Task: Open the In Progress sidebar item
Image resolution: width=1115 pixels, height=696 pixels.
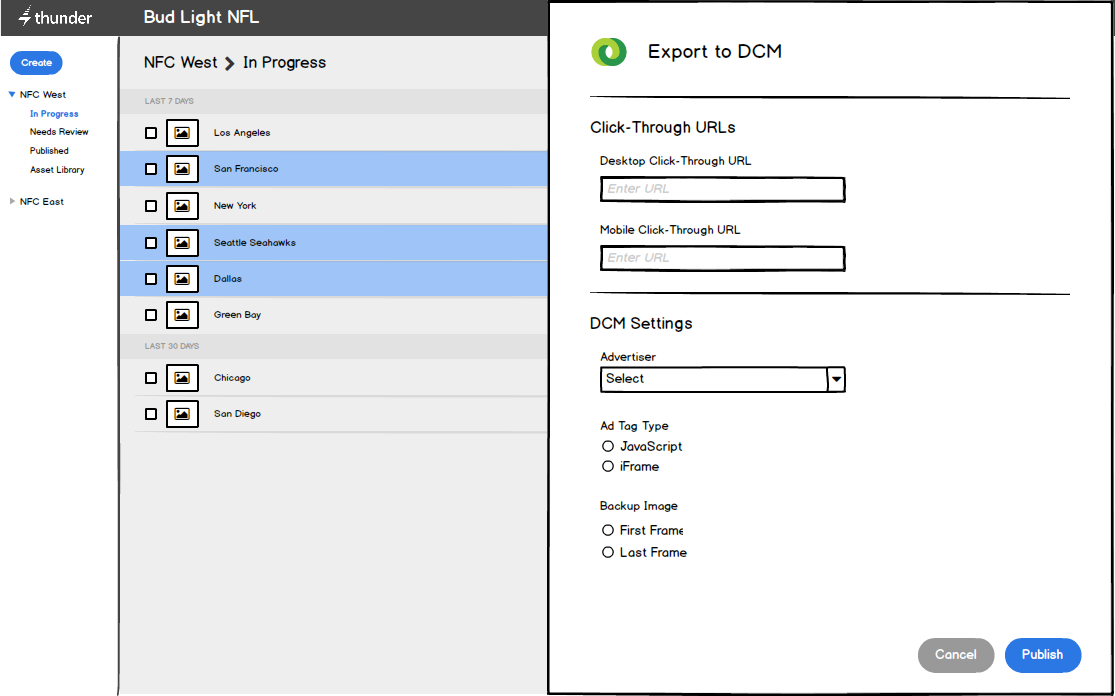Action: coord(54,114)
